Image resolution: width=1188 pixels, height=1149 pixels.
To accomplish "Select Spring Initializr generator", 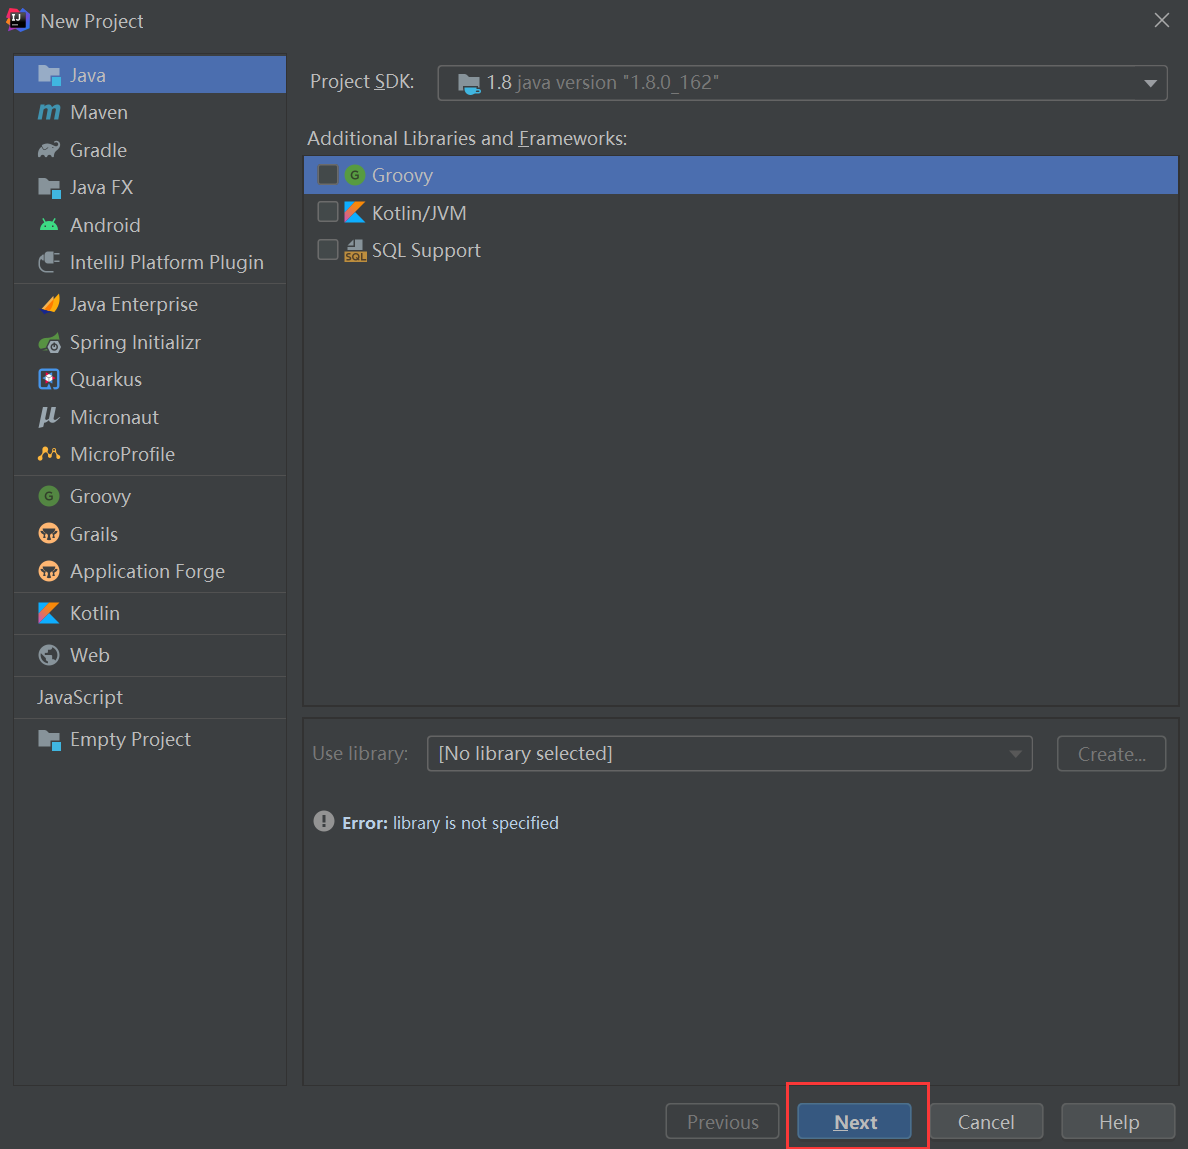I will tap(150, 342).
